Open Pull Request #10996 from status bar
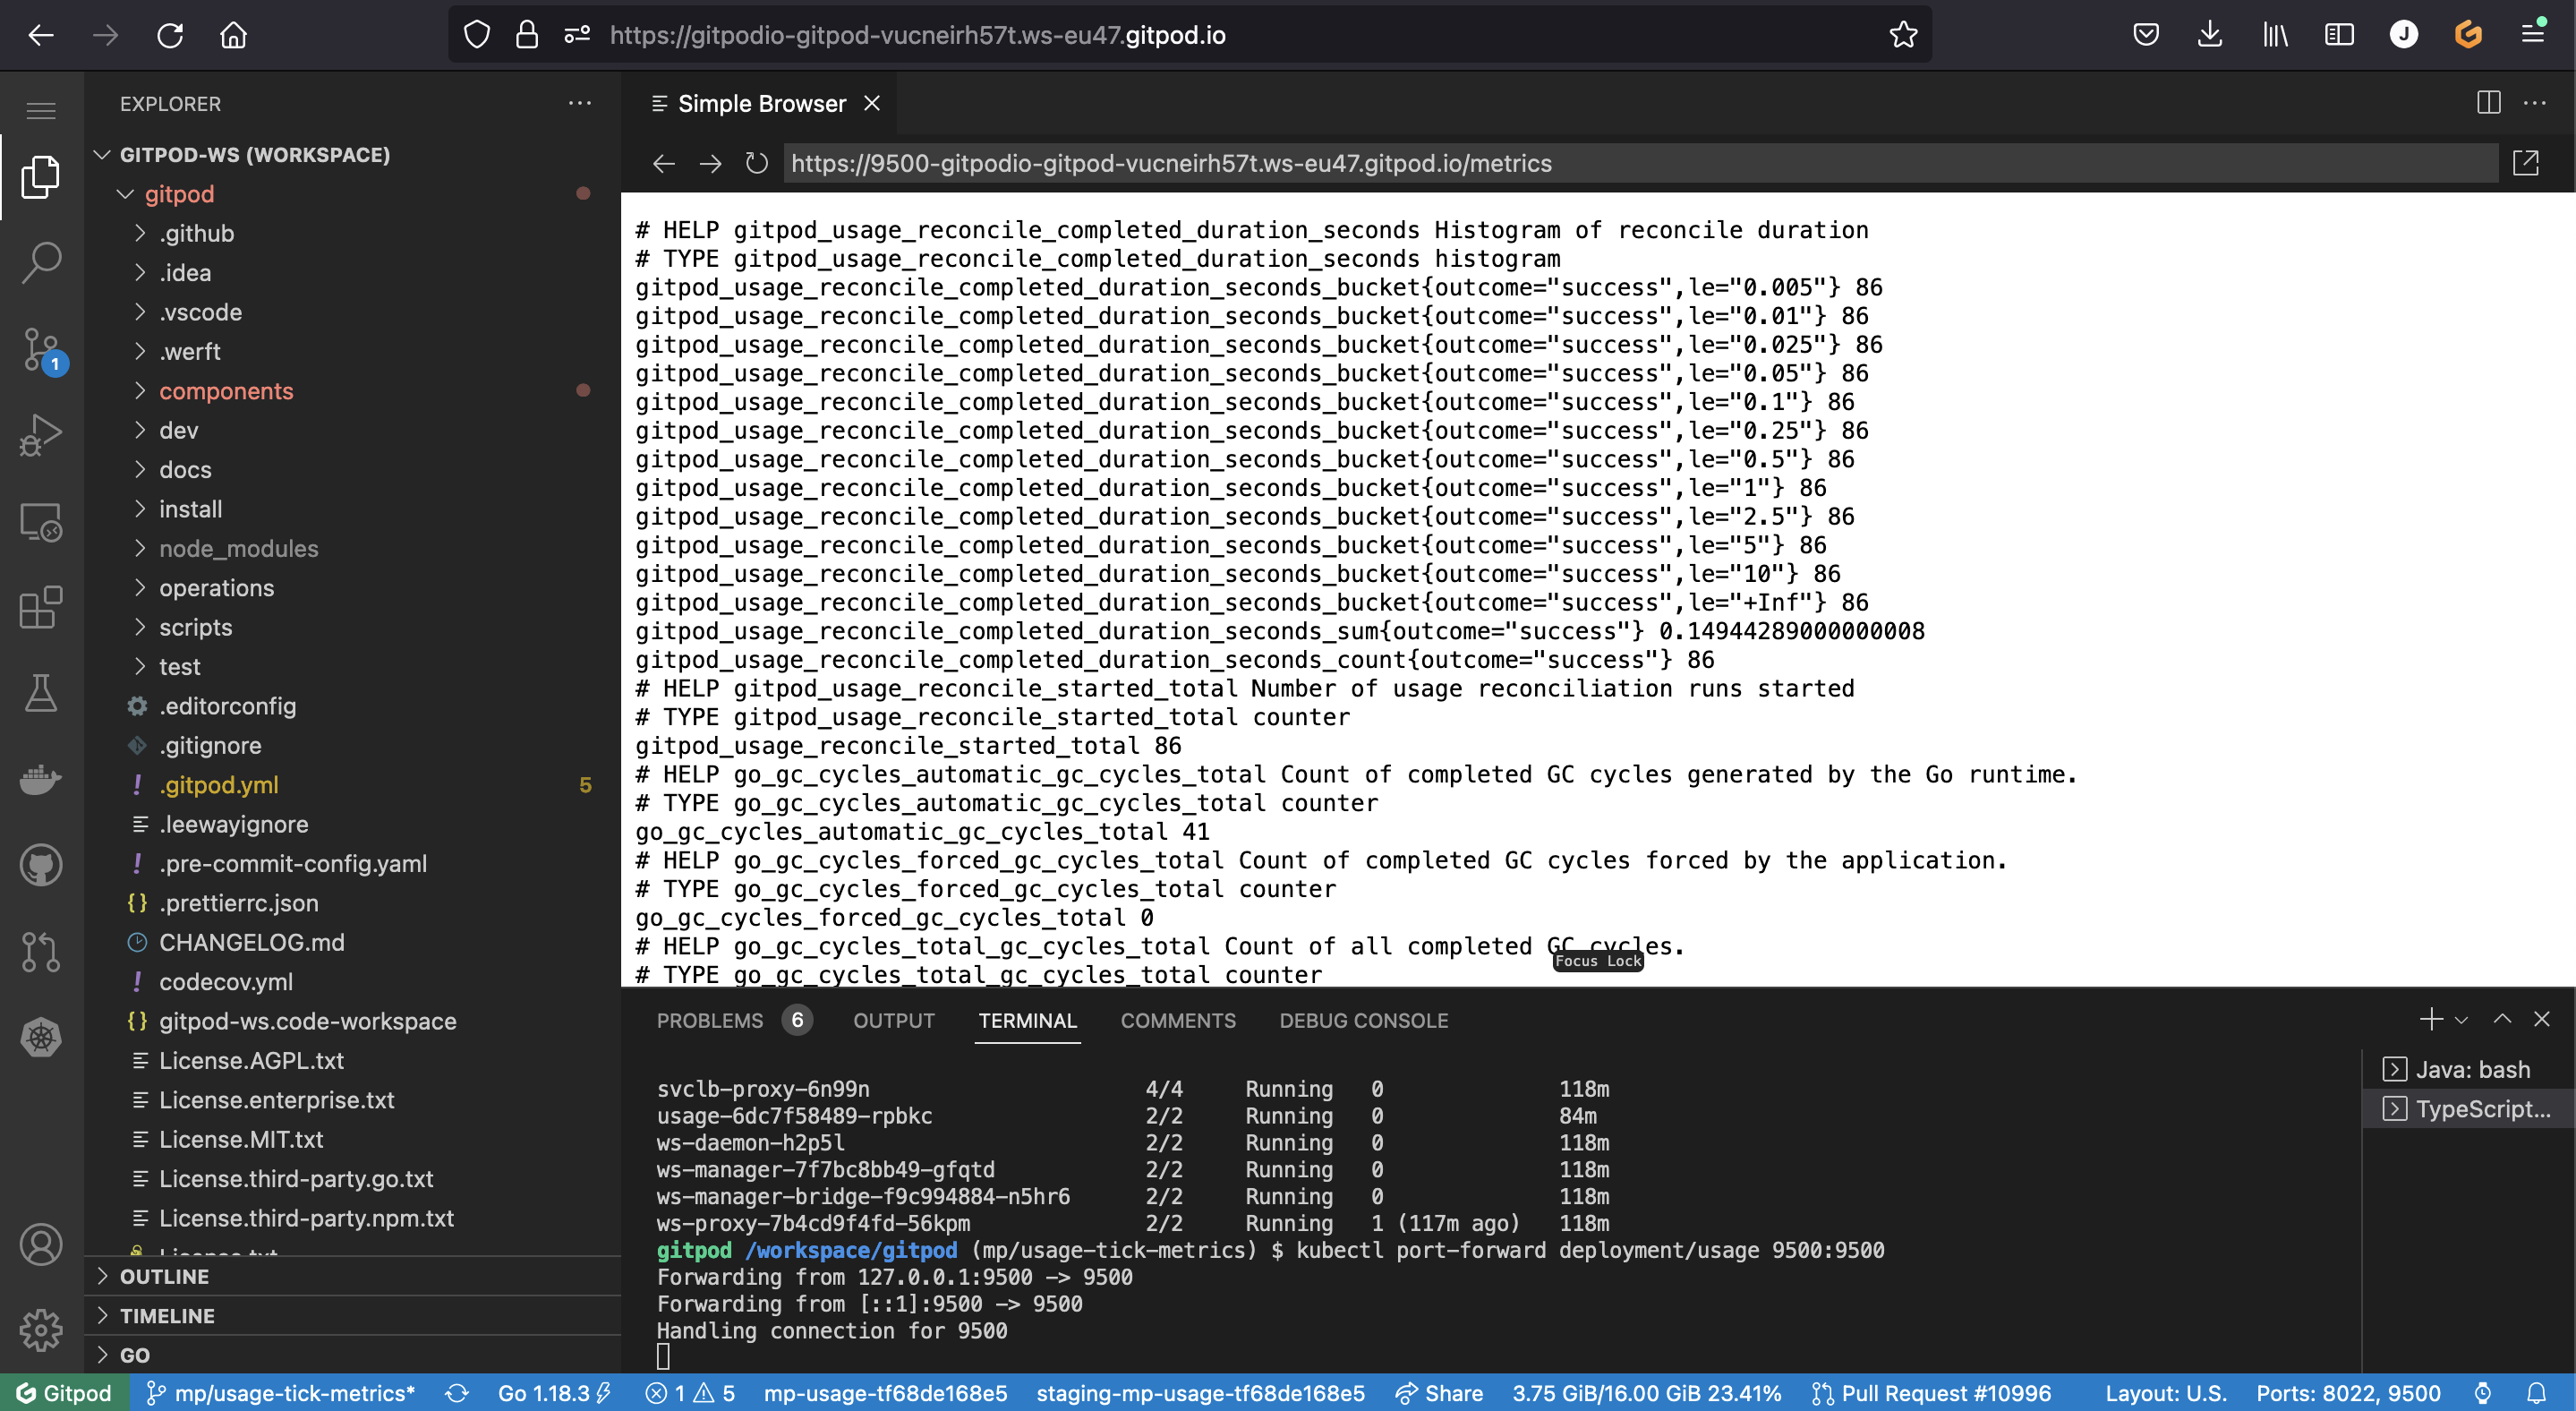 pyautogui.click(x=1932, y=1393)
